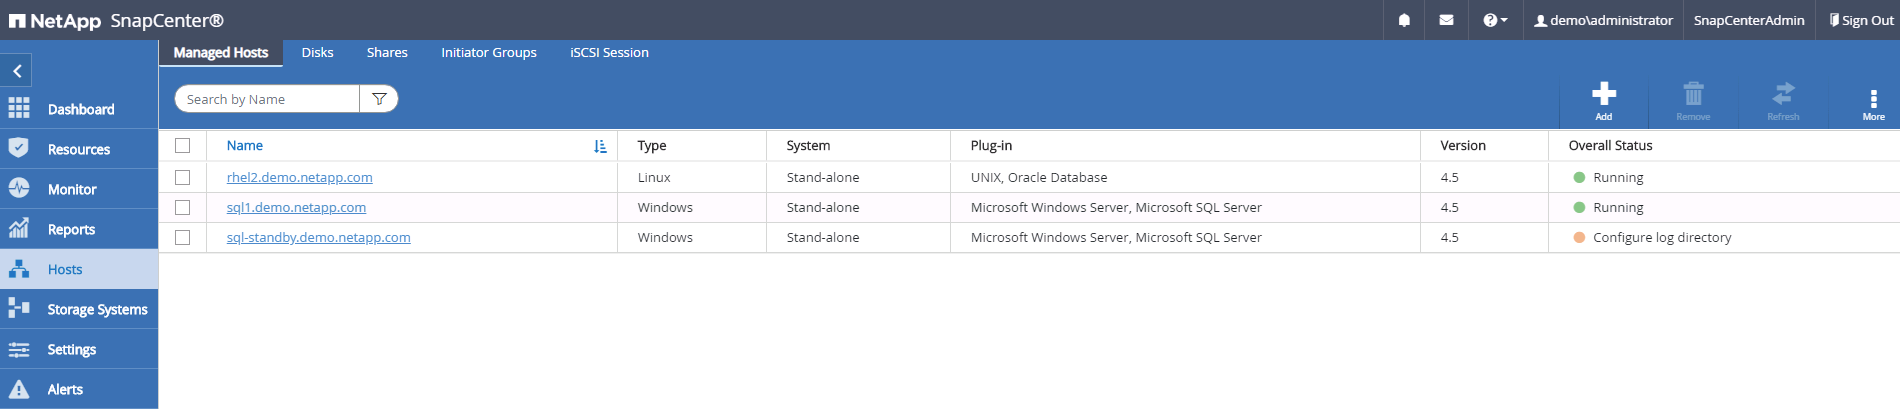Open the sql-standby.demo.netapp.com host link
This screenshot has height=409, width=1900.
(318, 237)
